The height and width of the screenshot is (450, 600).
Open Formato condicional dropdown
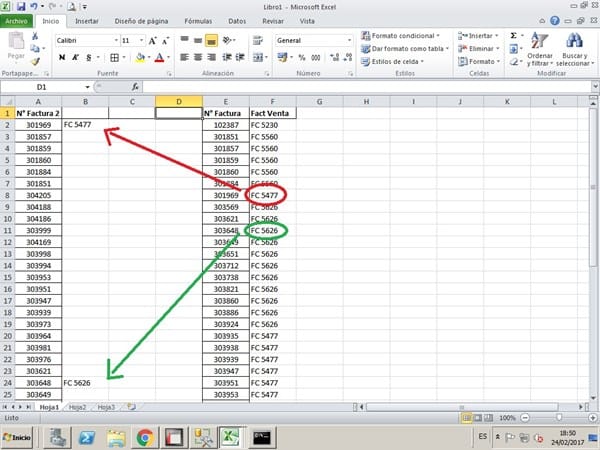click(x=400, y=36)
